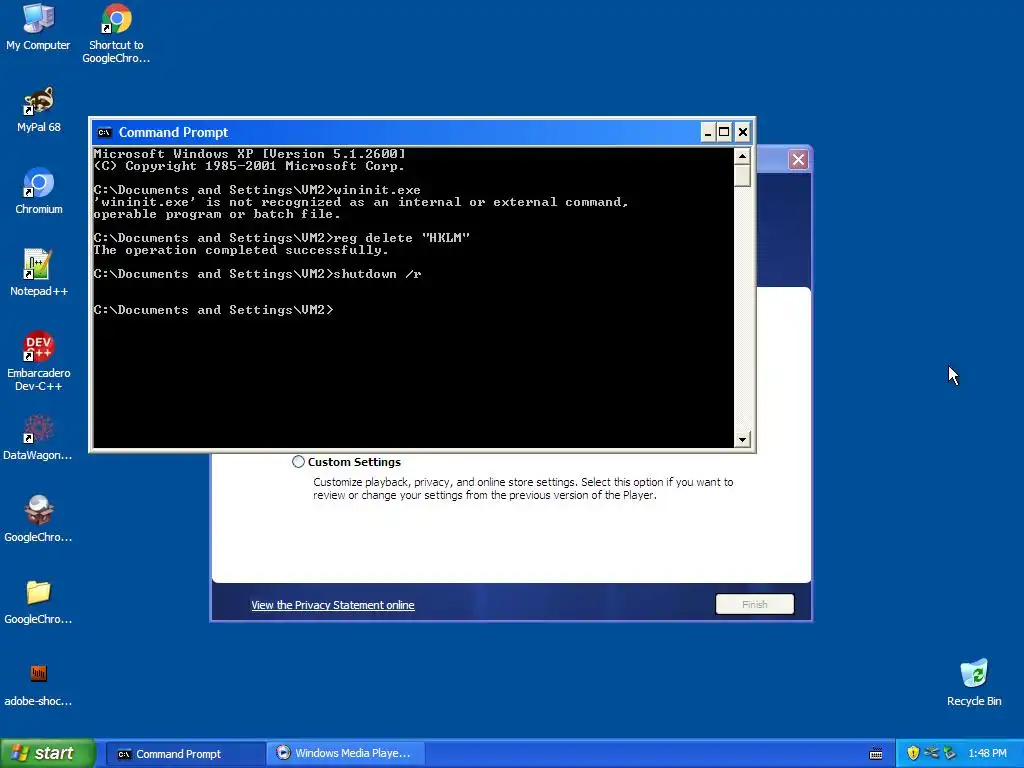This screenshot has height=768, width=1024.
Task: Click Command Prompt scrollbar down arrow
Action: [x=742, y=440]
